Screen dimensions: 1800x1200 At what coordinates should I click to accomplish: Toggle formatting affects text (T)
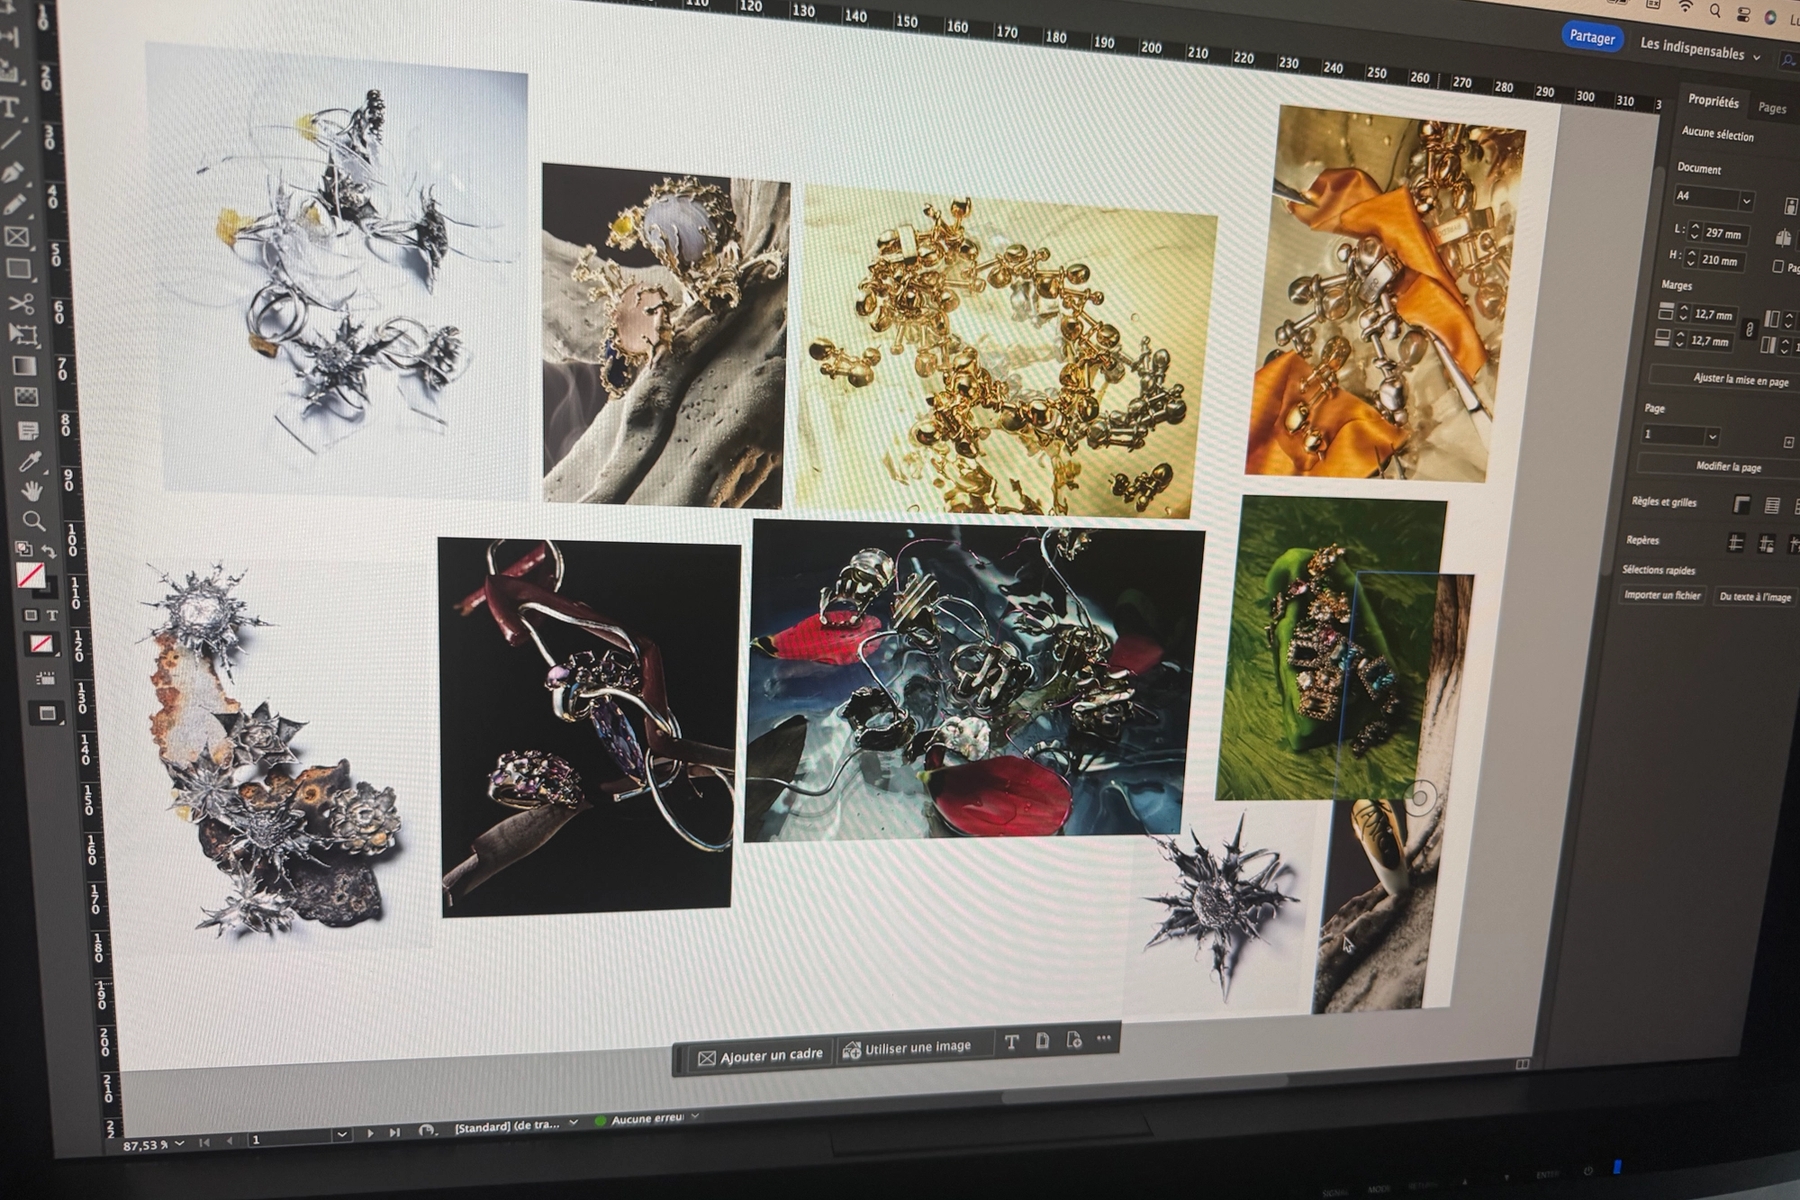[51, 616]
